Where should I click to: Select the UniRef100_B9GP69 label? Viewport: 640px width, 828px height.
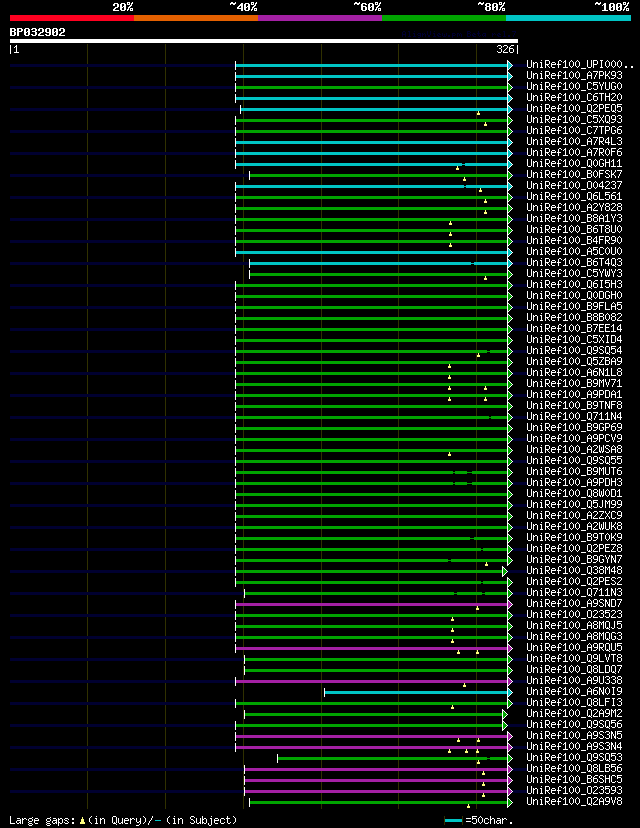pyautogui.click(x=575, y=427)
